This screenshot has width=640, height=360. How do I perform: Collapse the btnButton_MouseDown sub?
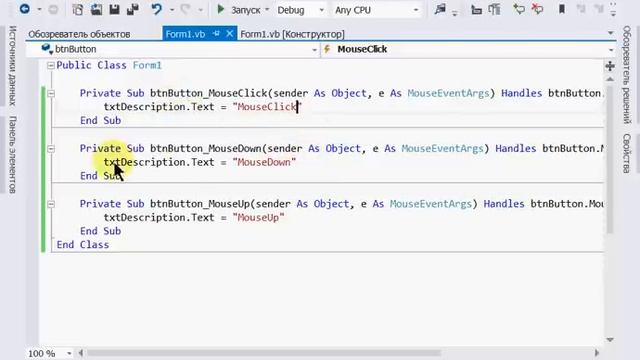[51, 149]
